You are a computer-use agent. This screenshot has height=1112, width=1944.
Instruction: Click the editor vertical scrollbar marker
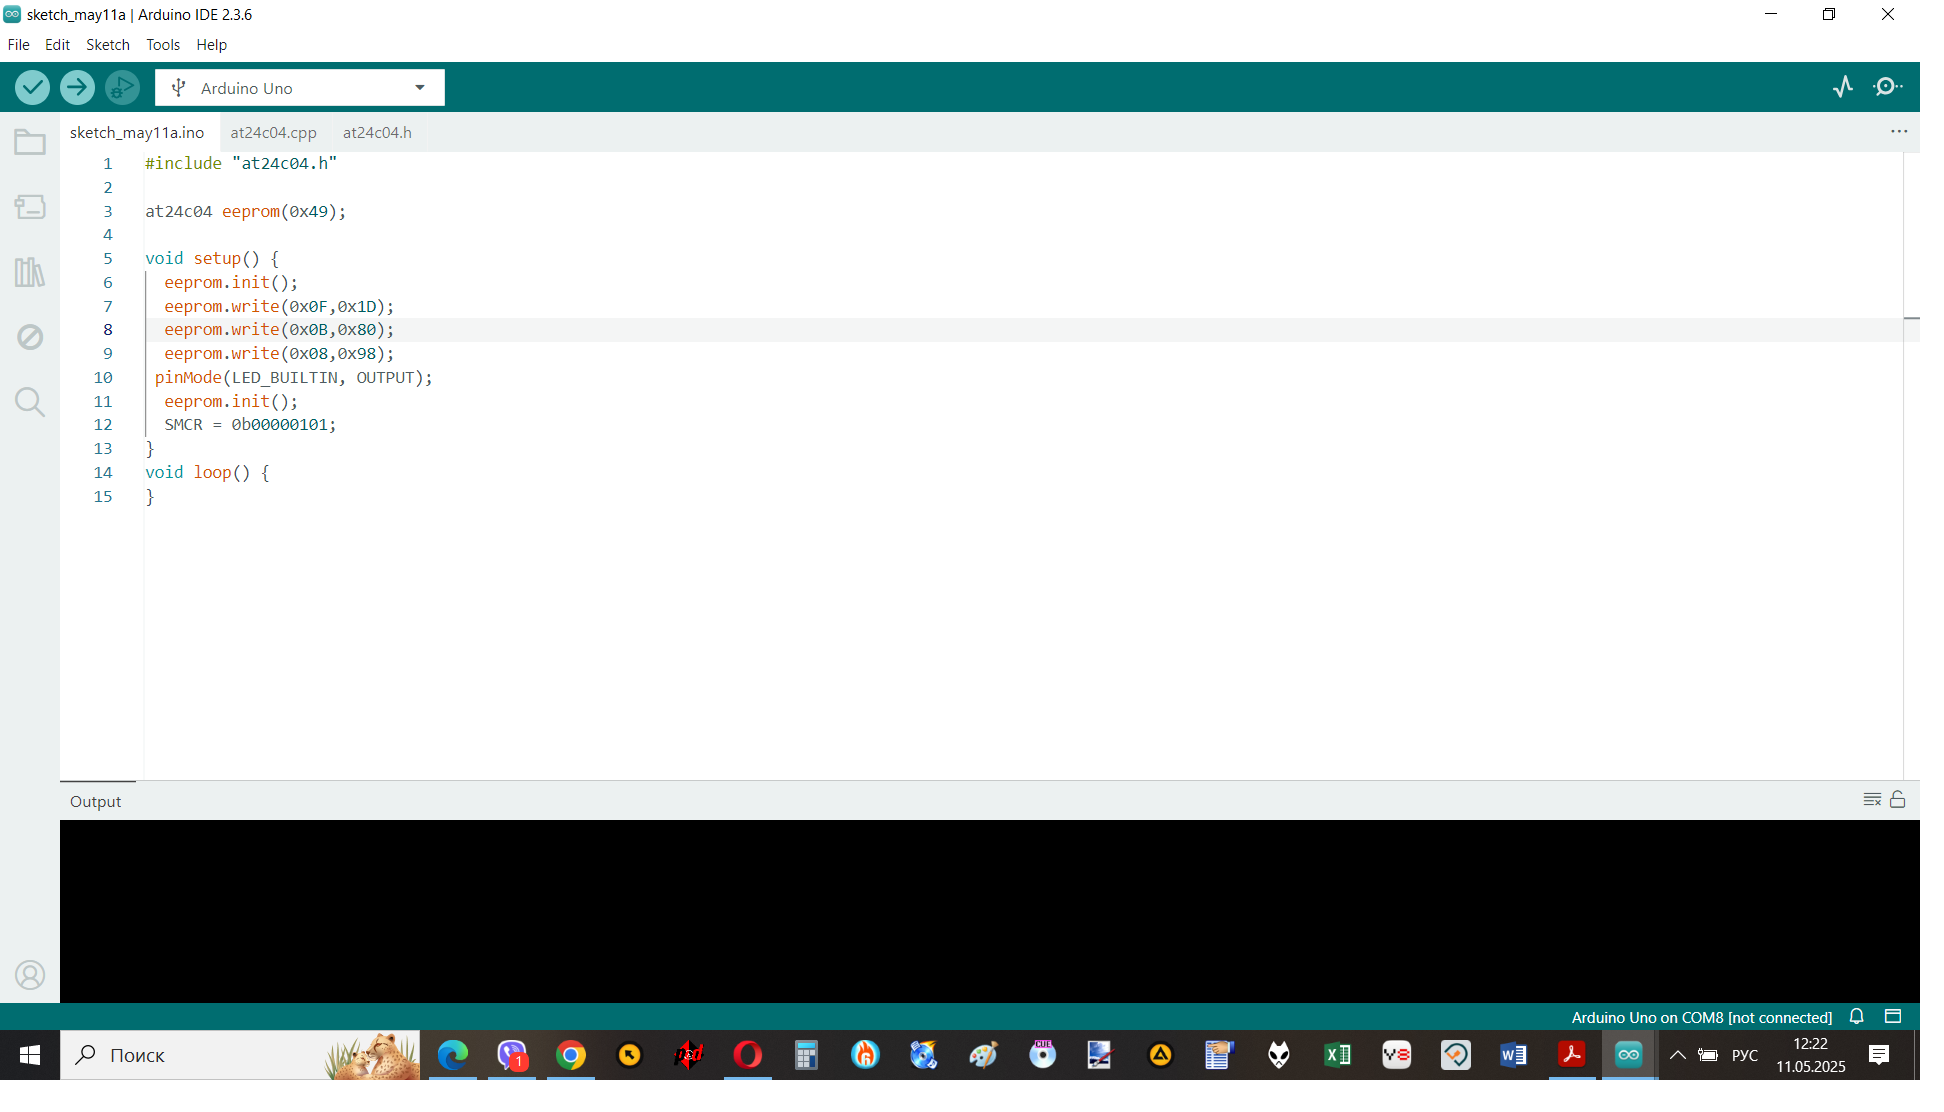(x=1911, y=318)
